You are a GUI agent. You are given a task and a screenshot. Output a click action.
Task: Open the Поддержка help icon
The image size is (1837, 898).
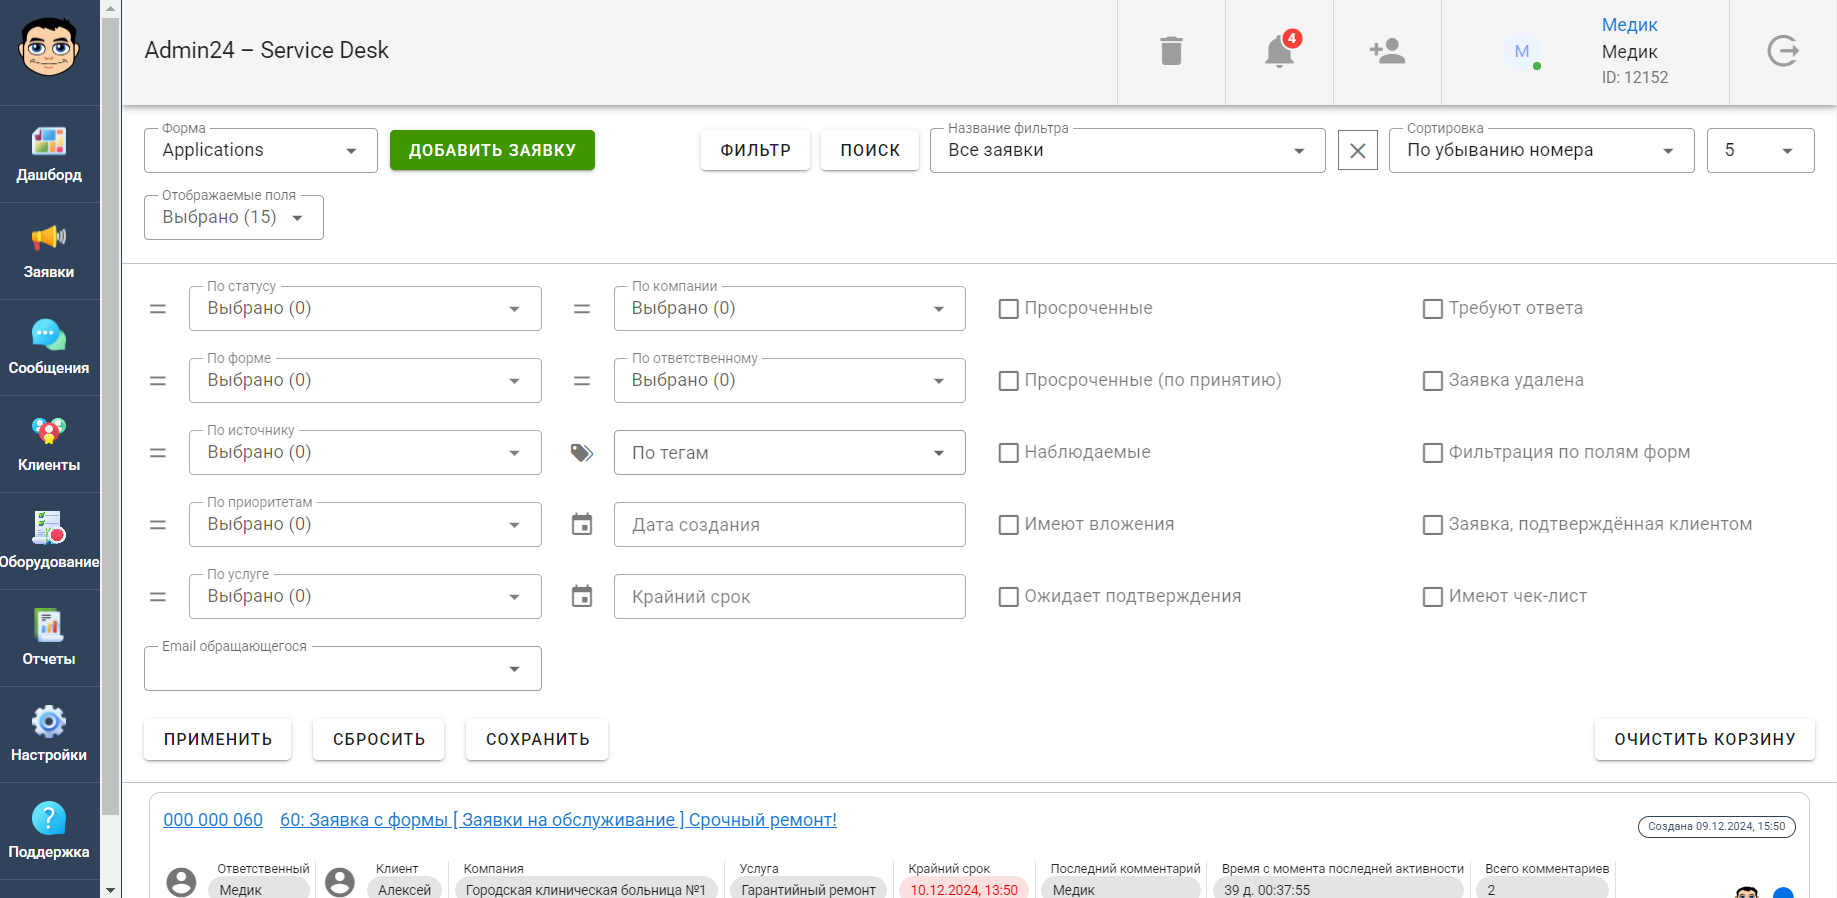(49, 831)
